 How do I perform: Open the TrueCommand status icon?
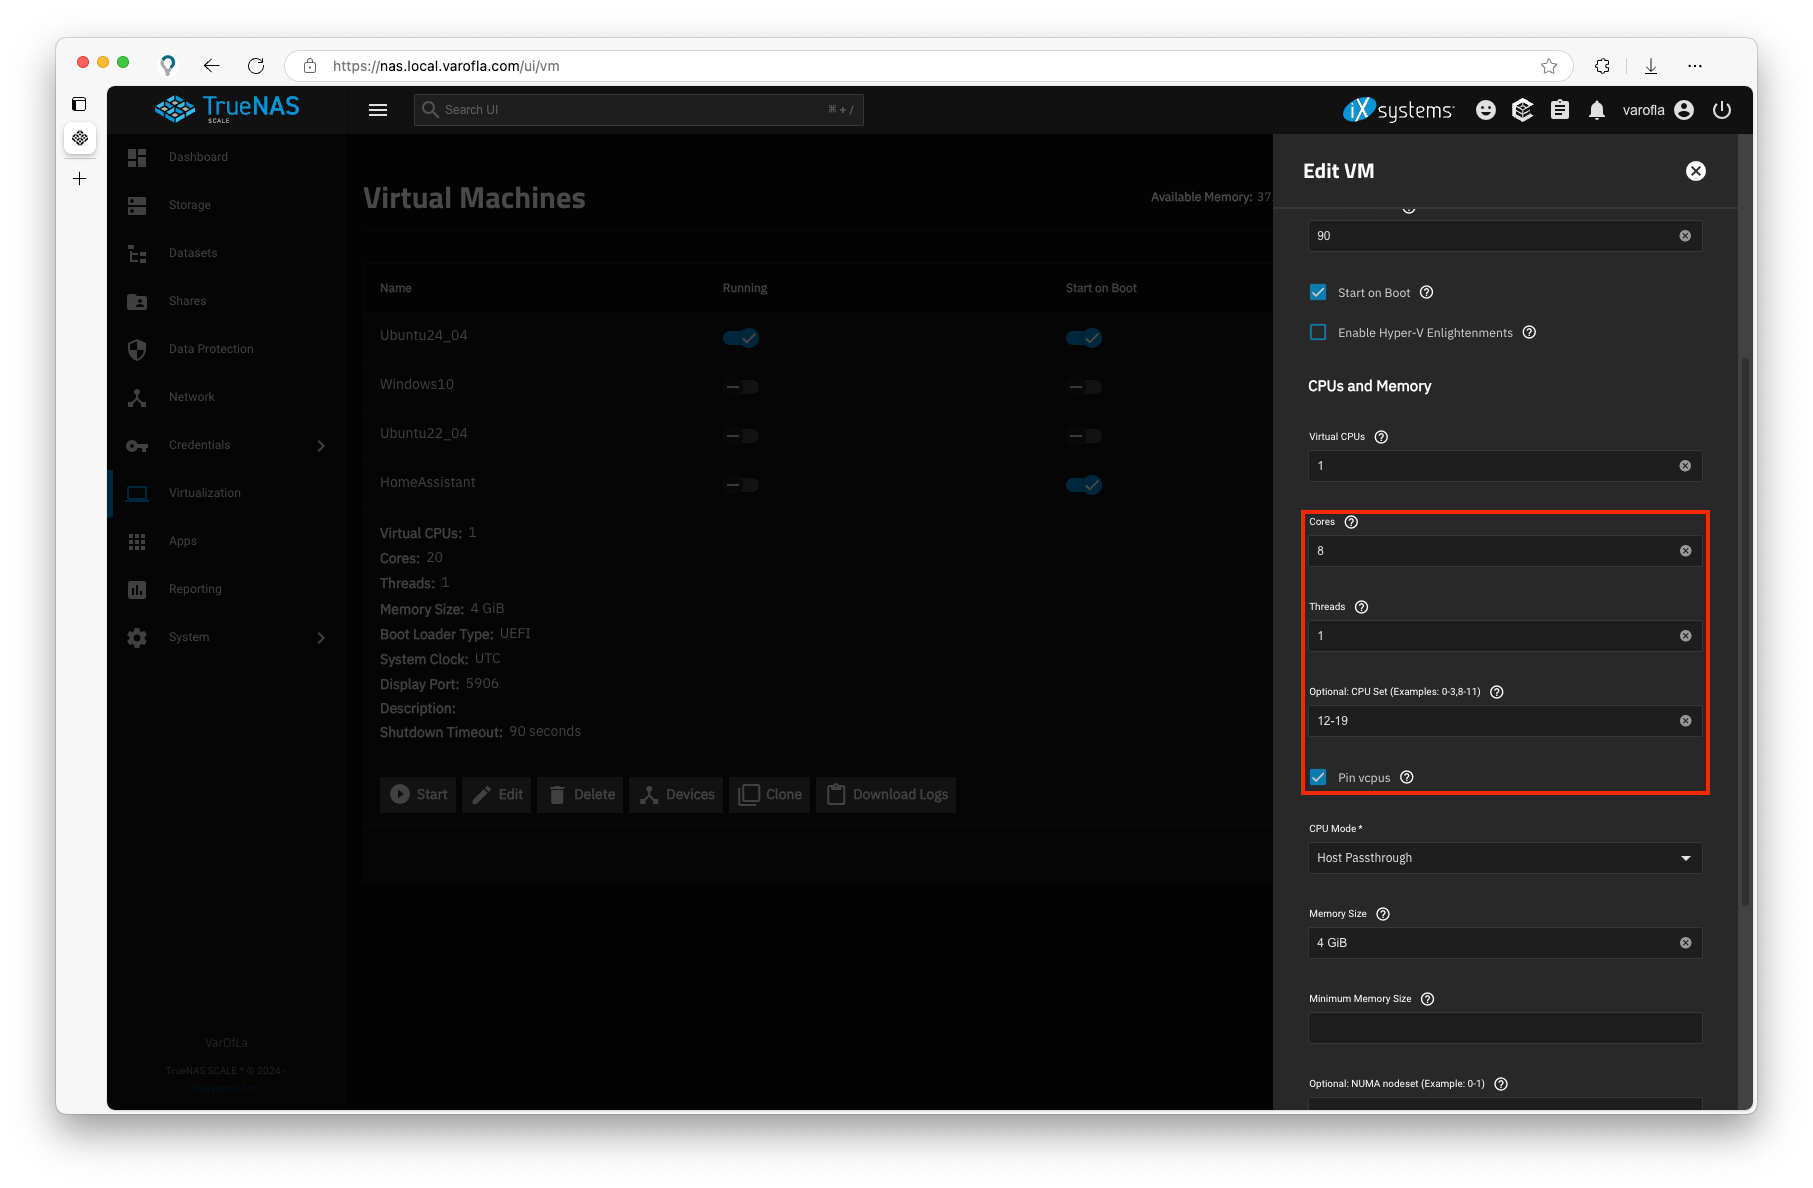point(1523,110)
